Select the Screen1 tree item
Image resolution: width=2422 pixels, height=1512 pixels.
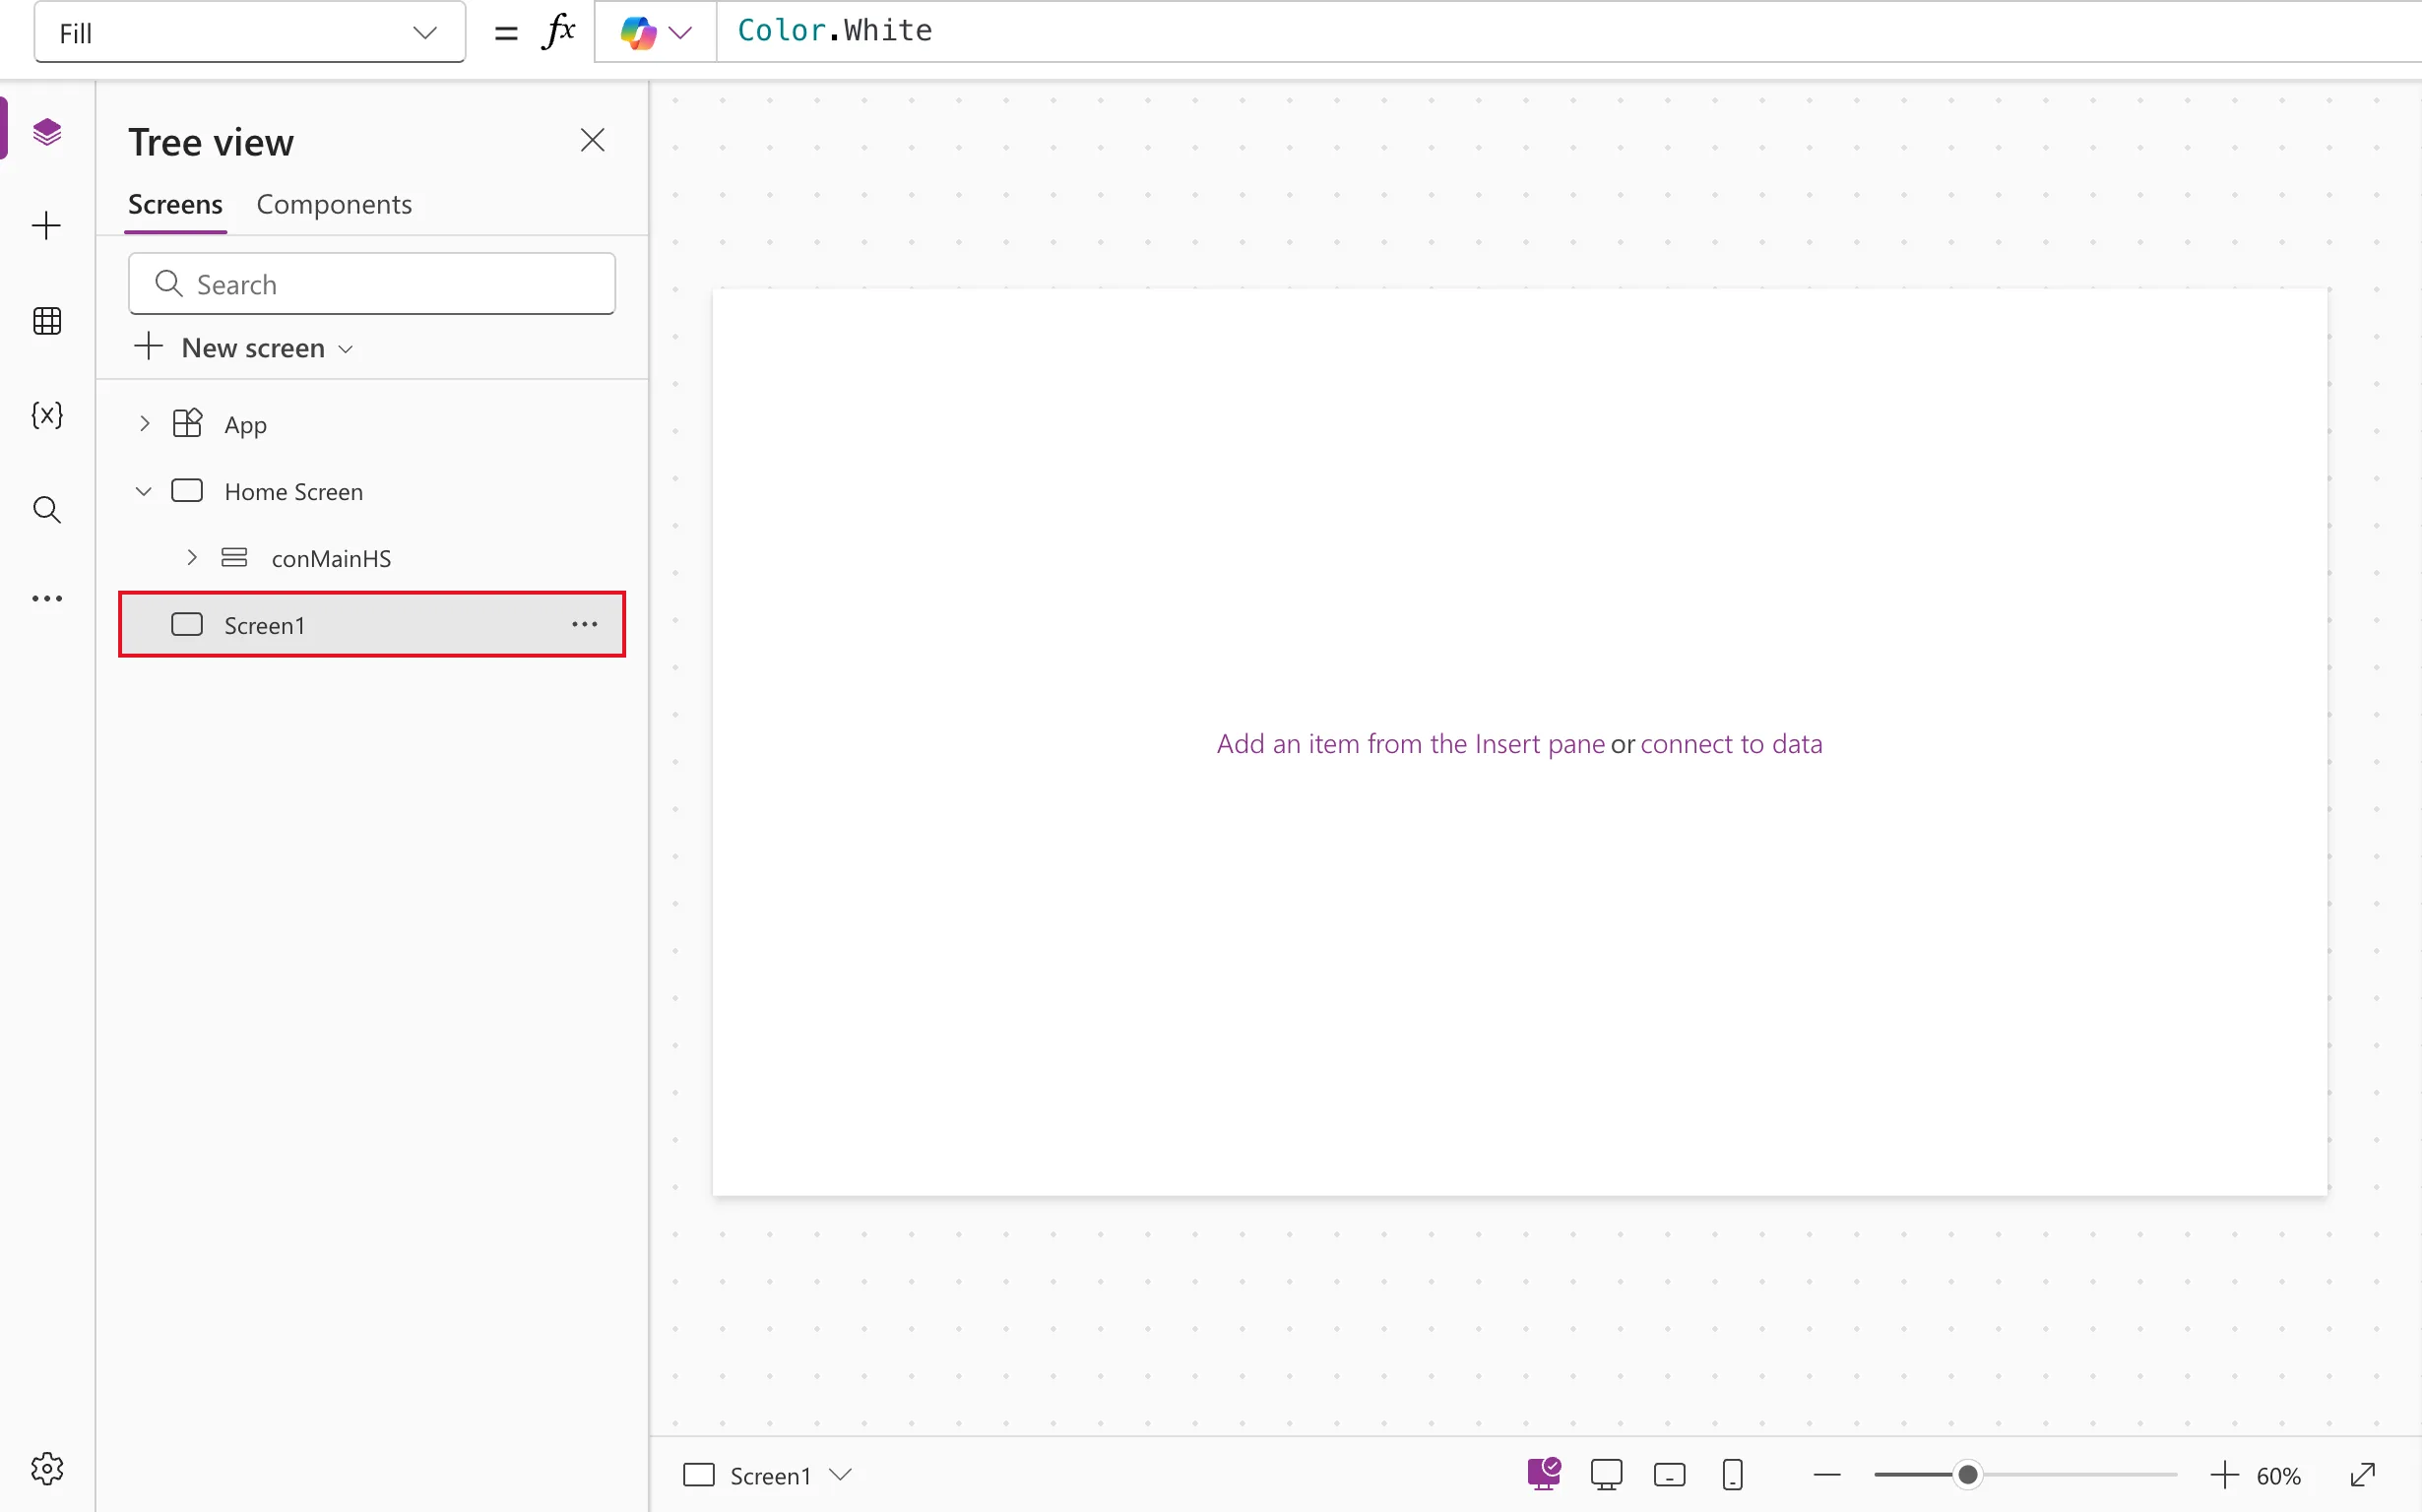pos(372,624)
